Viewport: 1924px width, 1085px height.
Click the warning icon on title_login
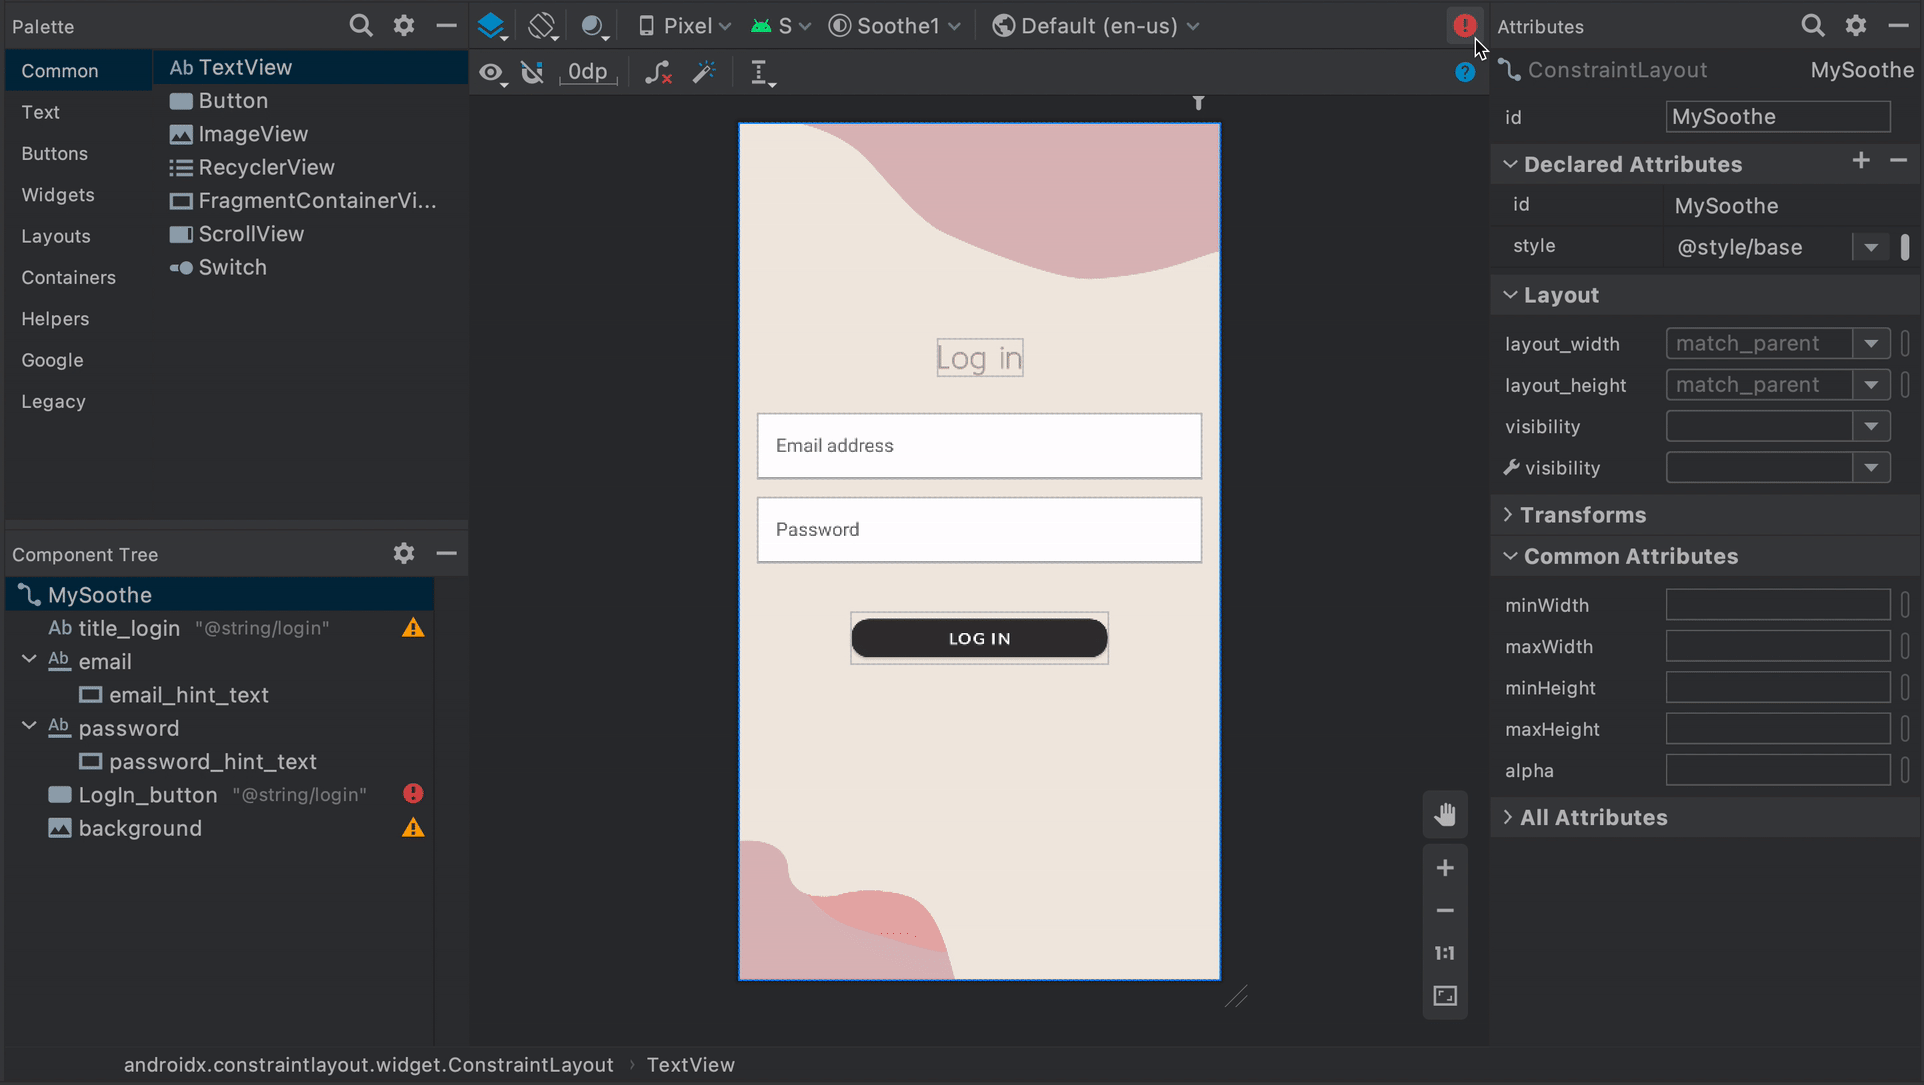pyautogui.click(x=415, y=628)
